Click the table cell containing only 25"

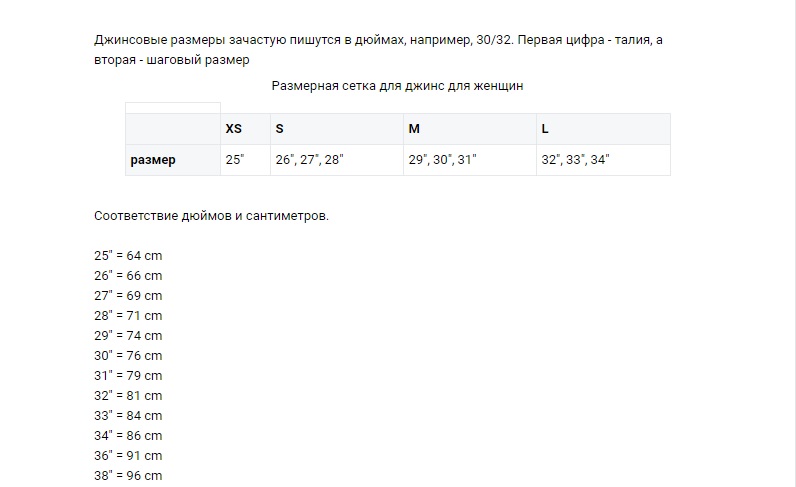pos(245,160)
